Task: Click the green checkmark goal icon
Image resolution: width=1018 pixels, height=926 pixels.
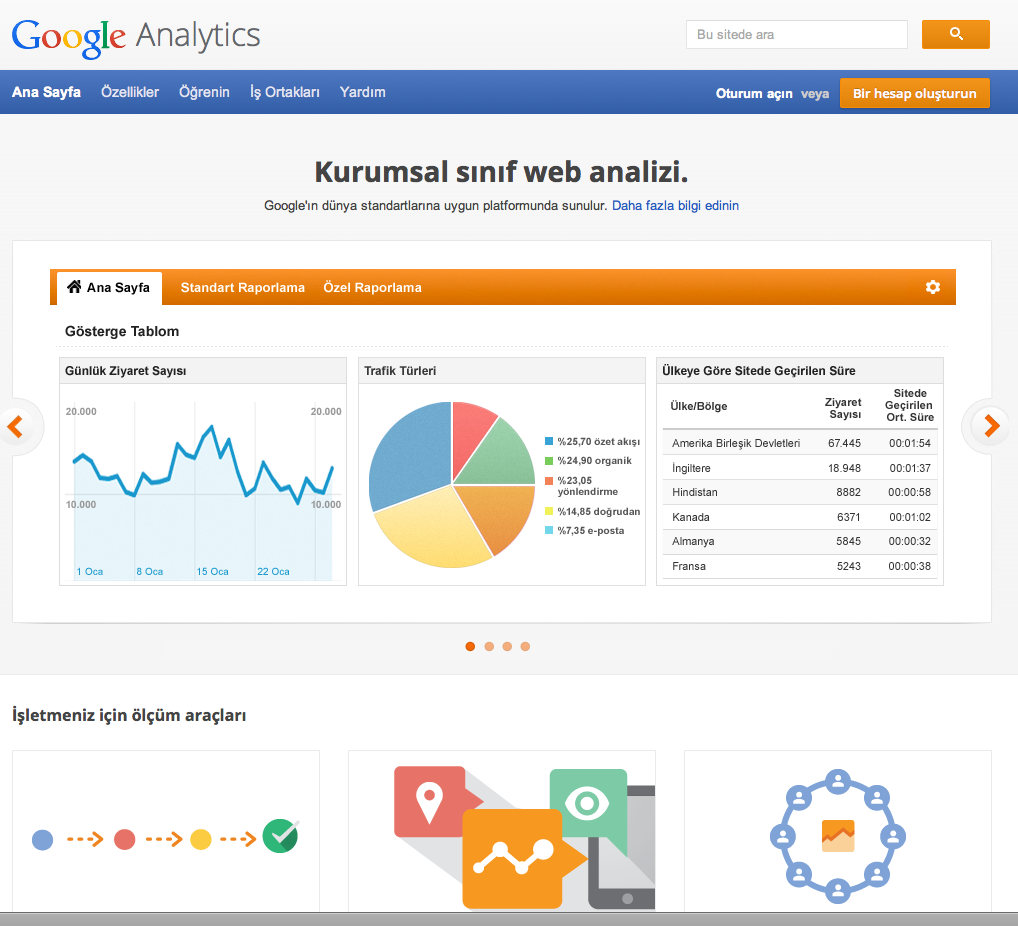Action: (x=280, y=836)
